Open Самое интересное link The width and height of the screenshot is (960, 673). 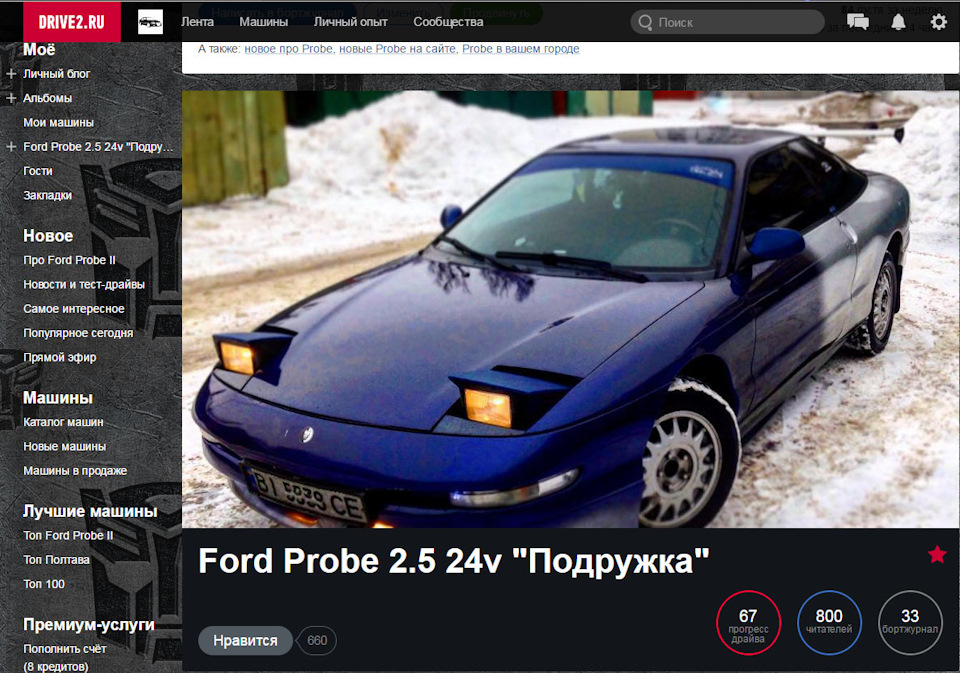point(73,309)
